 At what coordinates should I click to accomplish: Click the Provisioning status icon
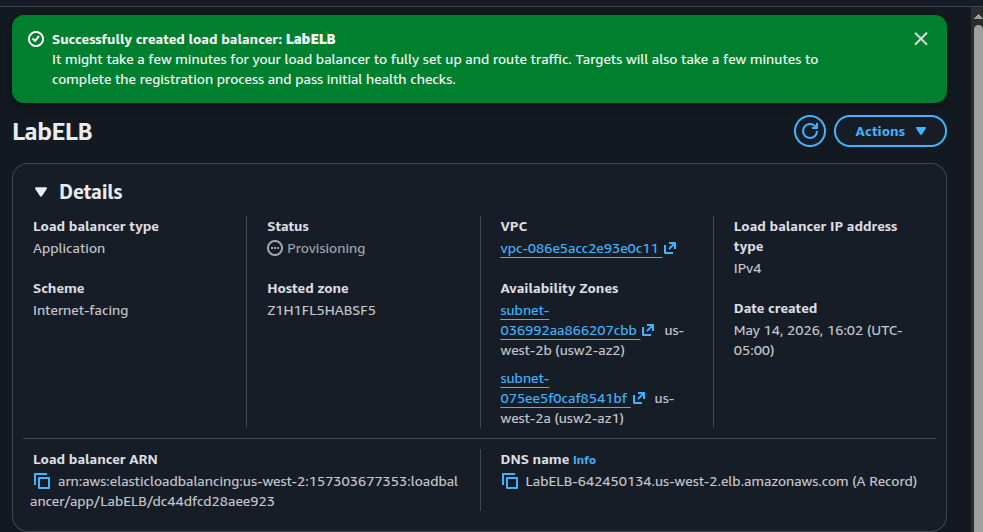click(x=275, y=248)
